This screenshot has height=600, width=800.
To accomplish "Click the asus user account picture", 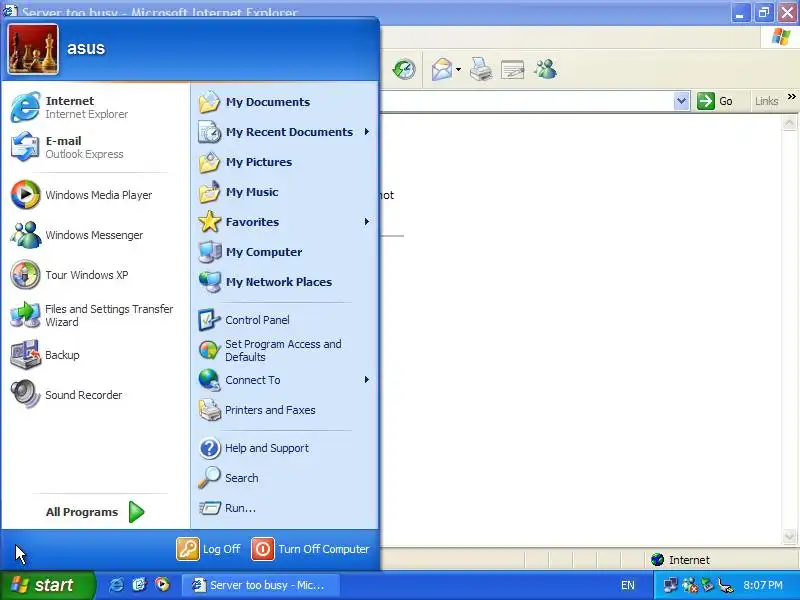I will 33,49.
